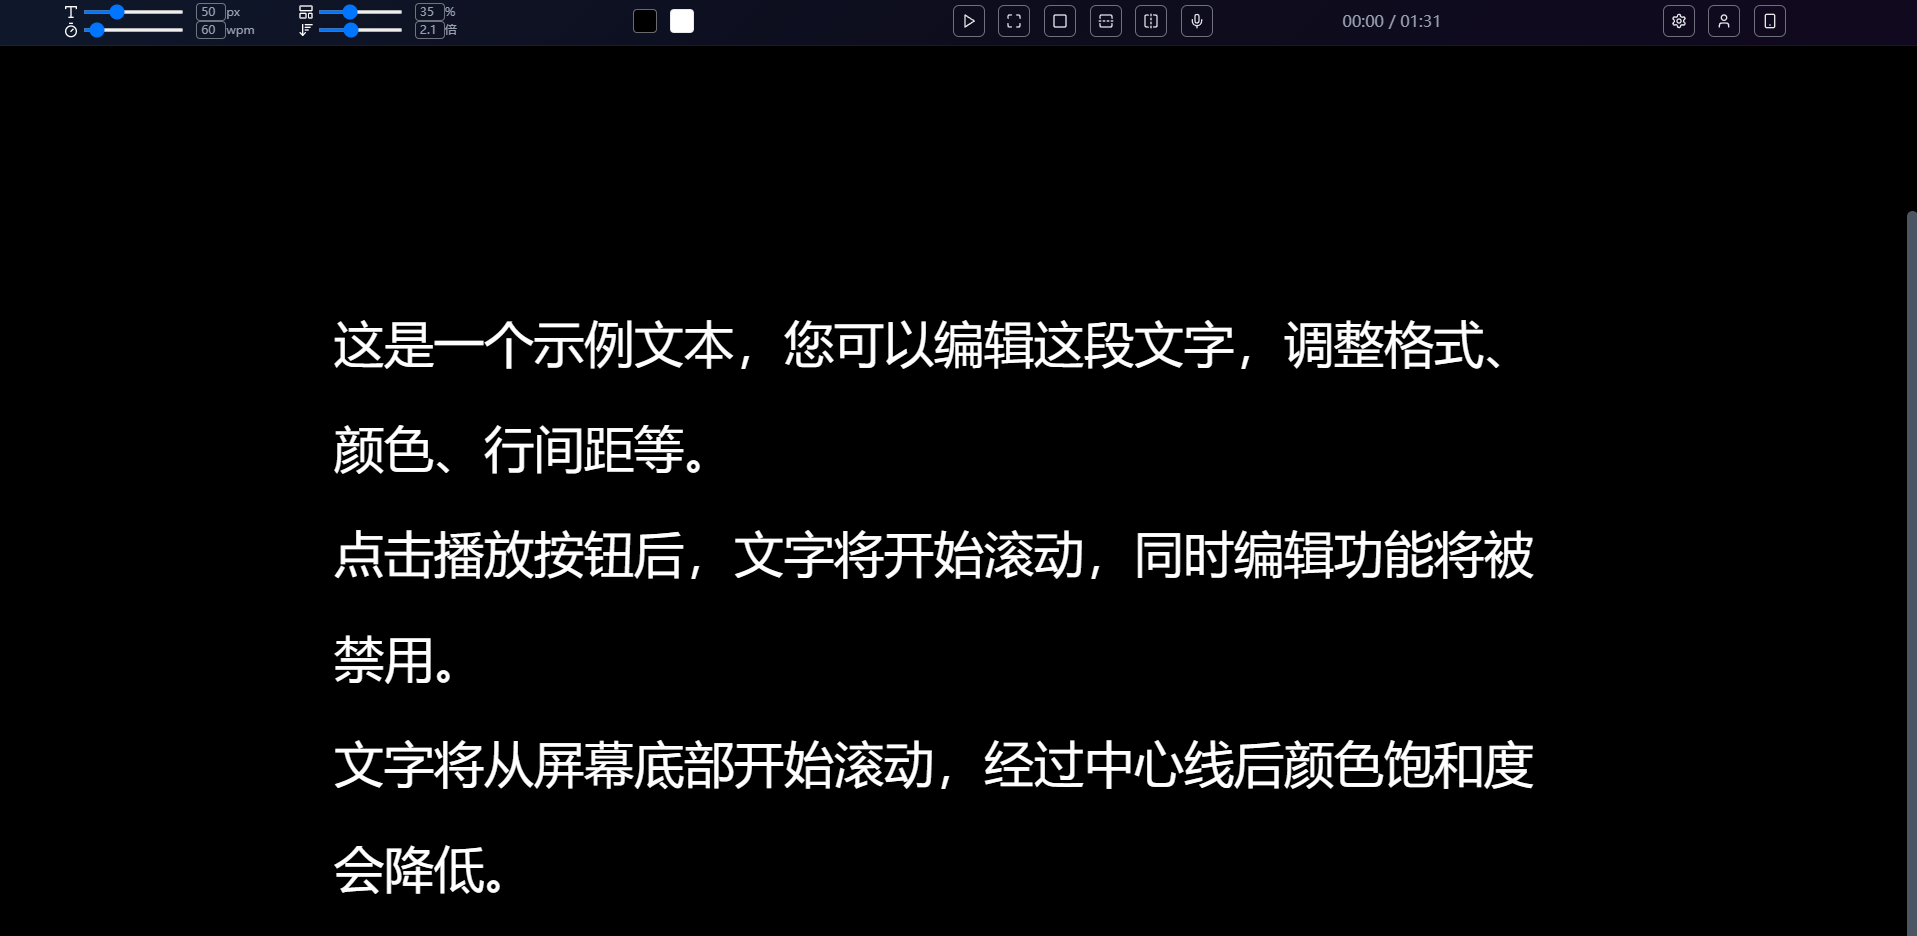This screenshot has height=936, width=1917.
Task: Adjust the font size slider
Action: tap(133, 12)
